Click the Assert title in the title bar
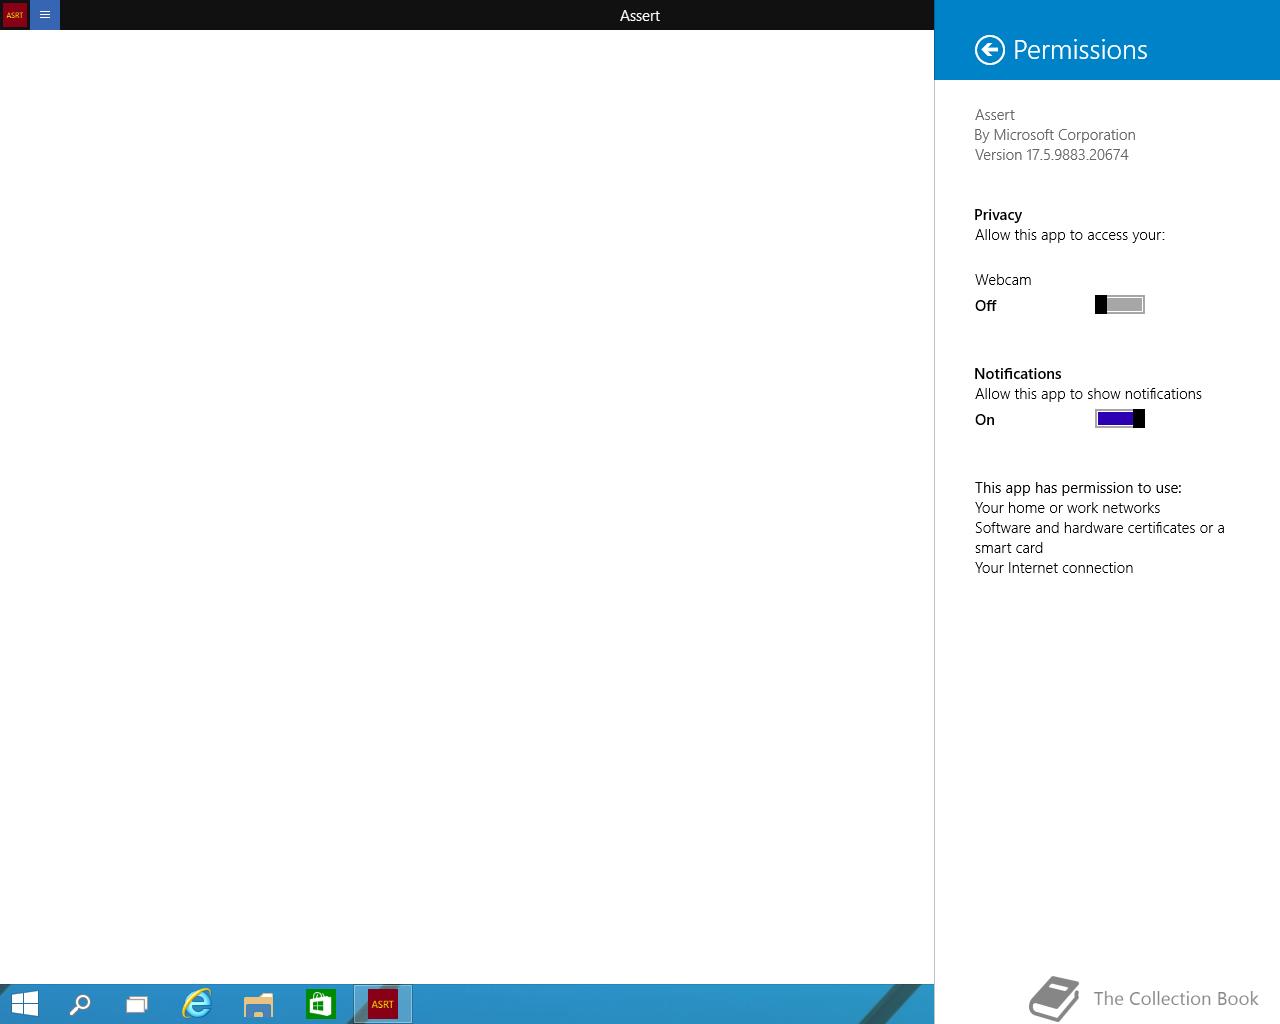 click(x=640, y=16)
